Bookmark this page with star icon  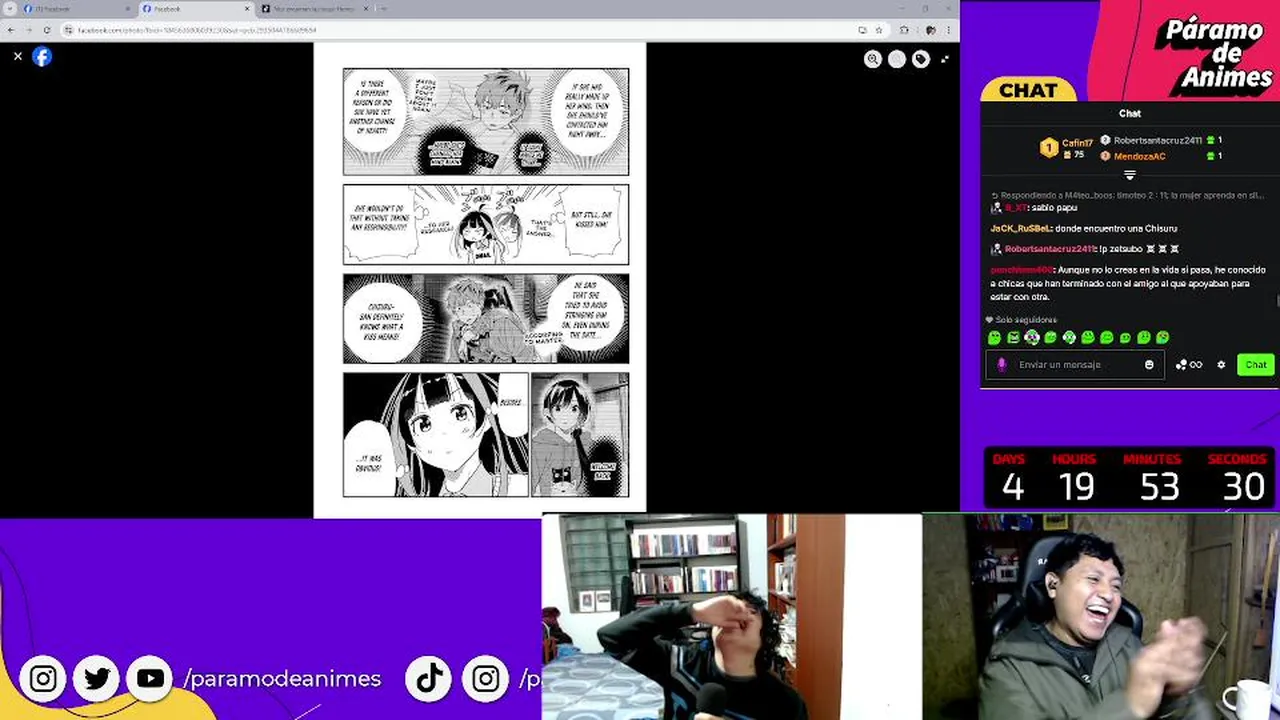click(879, 30)
